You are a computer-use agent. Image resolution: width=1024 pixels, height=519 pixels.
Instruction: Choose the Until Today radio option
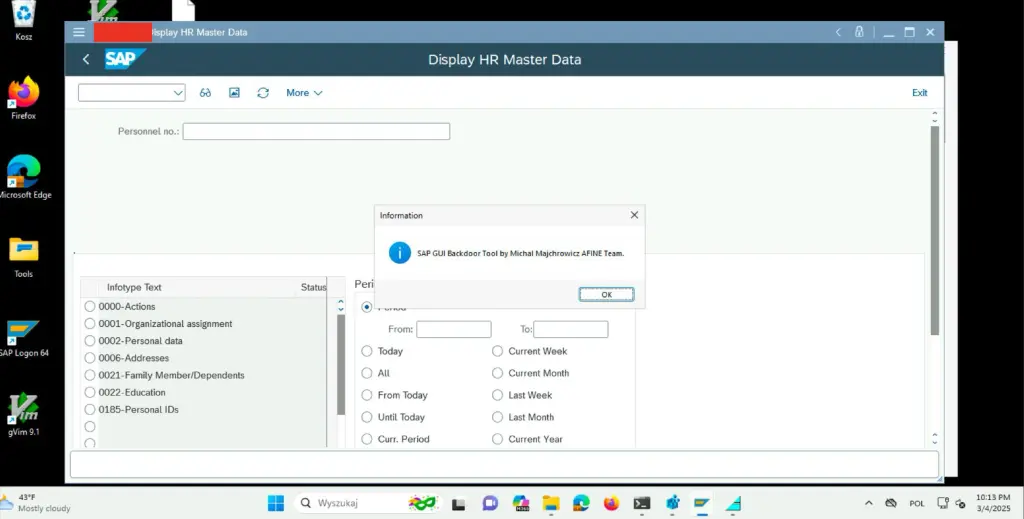click(367, 417)
